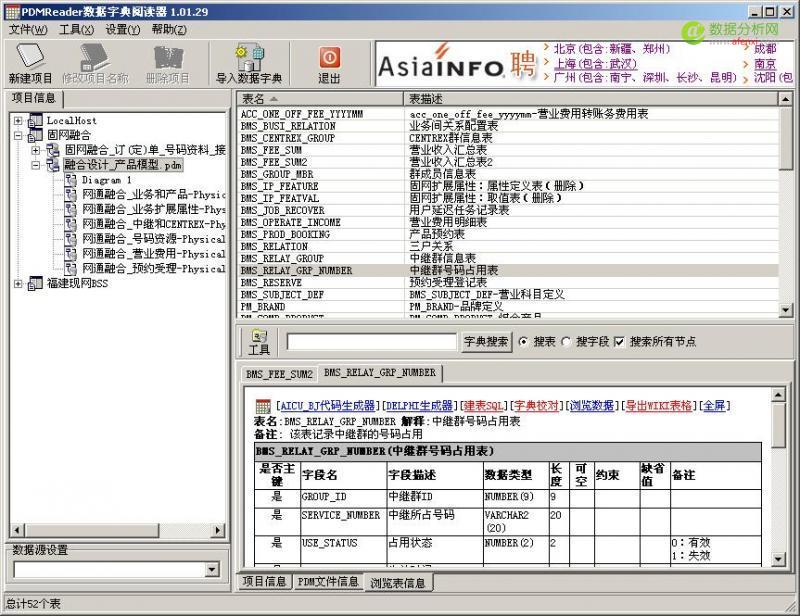This screenshot has width=800, height=616.
Task: Click icon of 网通融合_号码资源 diagram
Action: point(71,239)
